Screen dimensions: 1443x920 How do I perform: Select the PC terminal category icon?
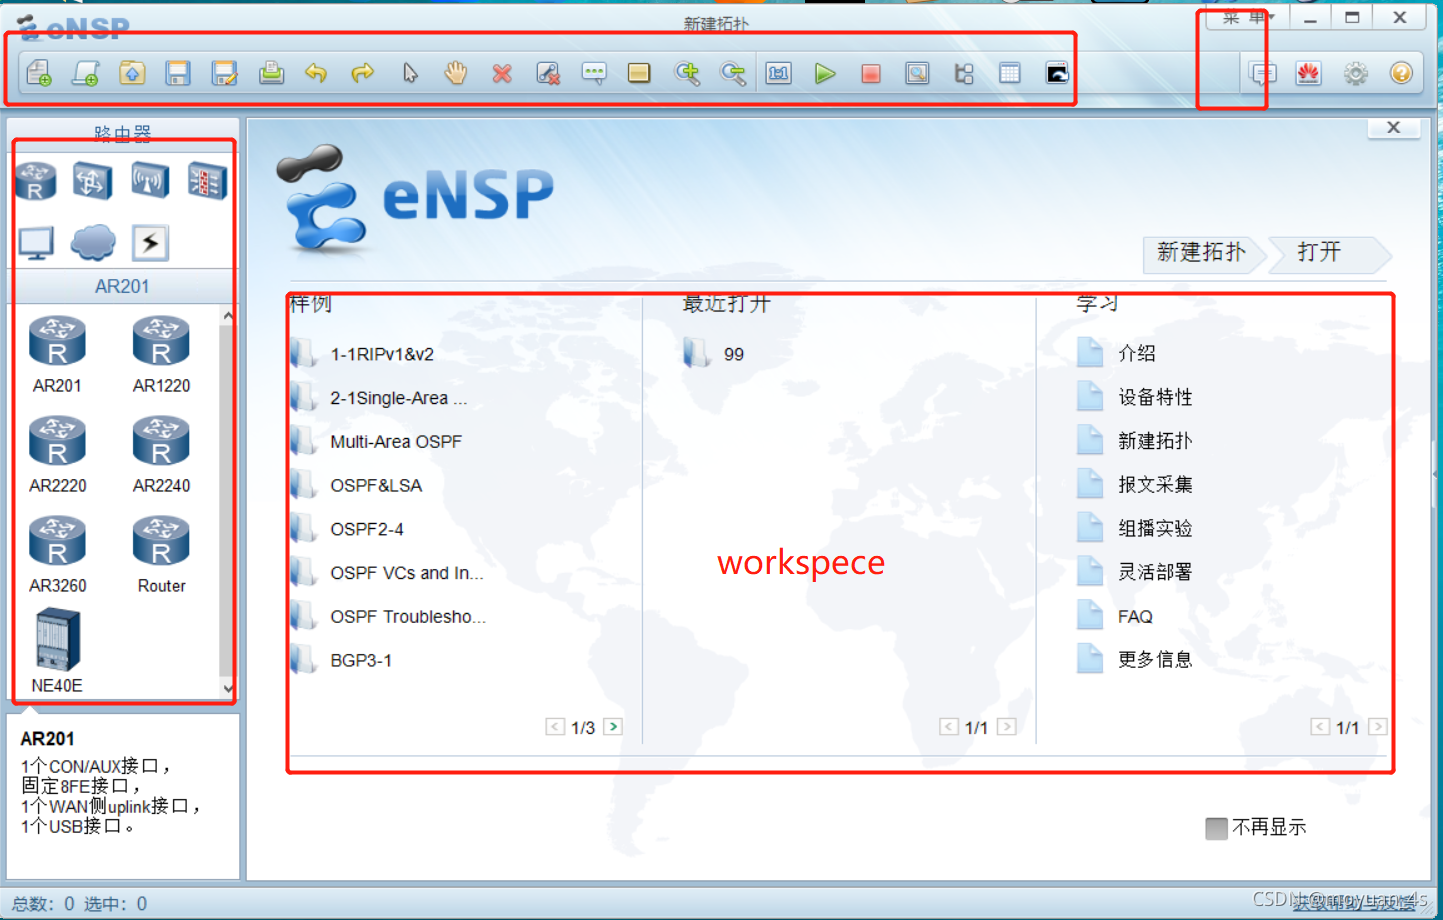(35, 242)
